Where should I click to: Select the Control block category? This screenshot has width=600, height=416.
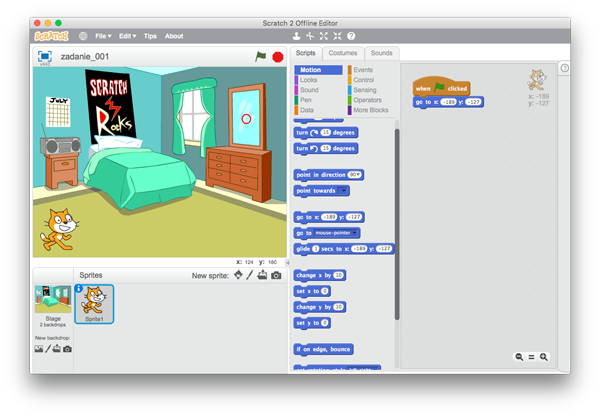[364, 80]
